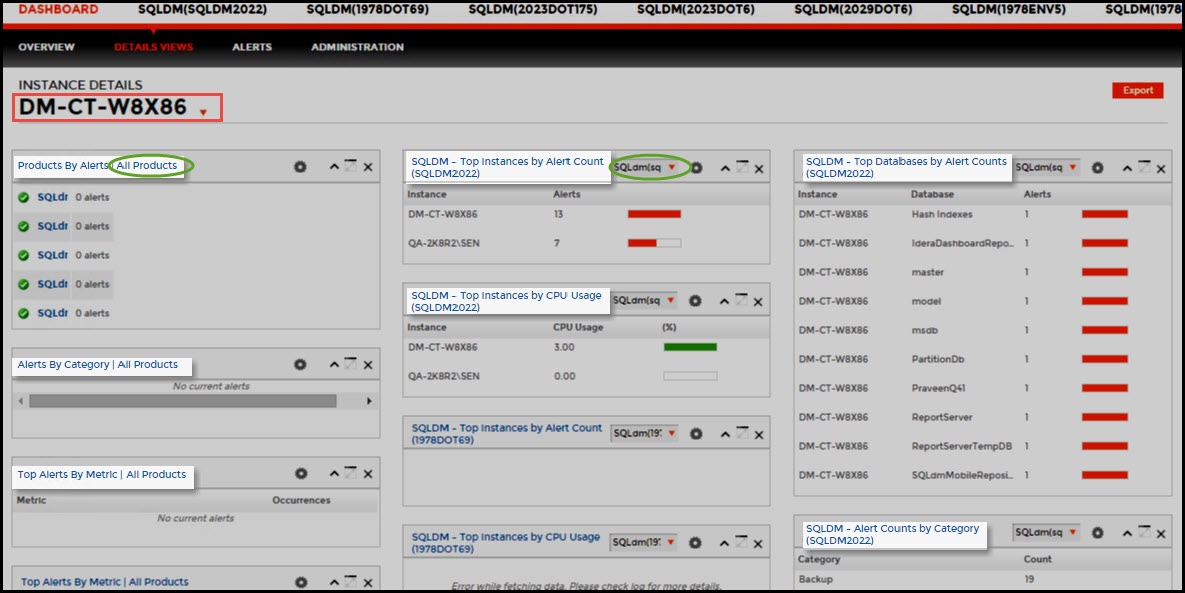Open SQLdm dropdown in Top Instances by Alert Count (1978DOT69)
The height and width of the screenshot is (593, 1185).
click(644, 434)
